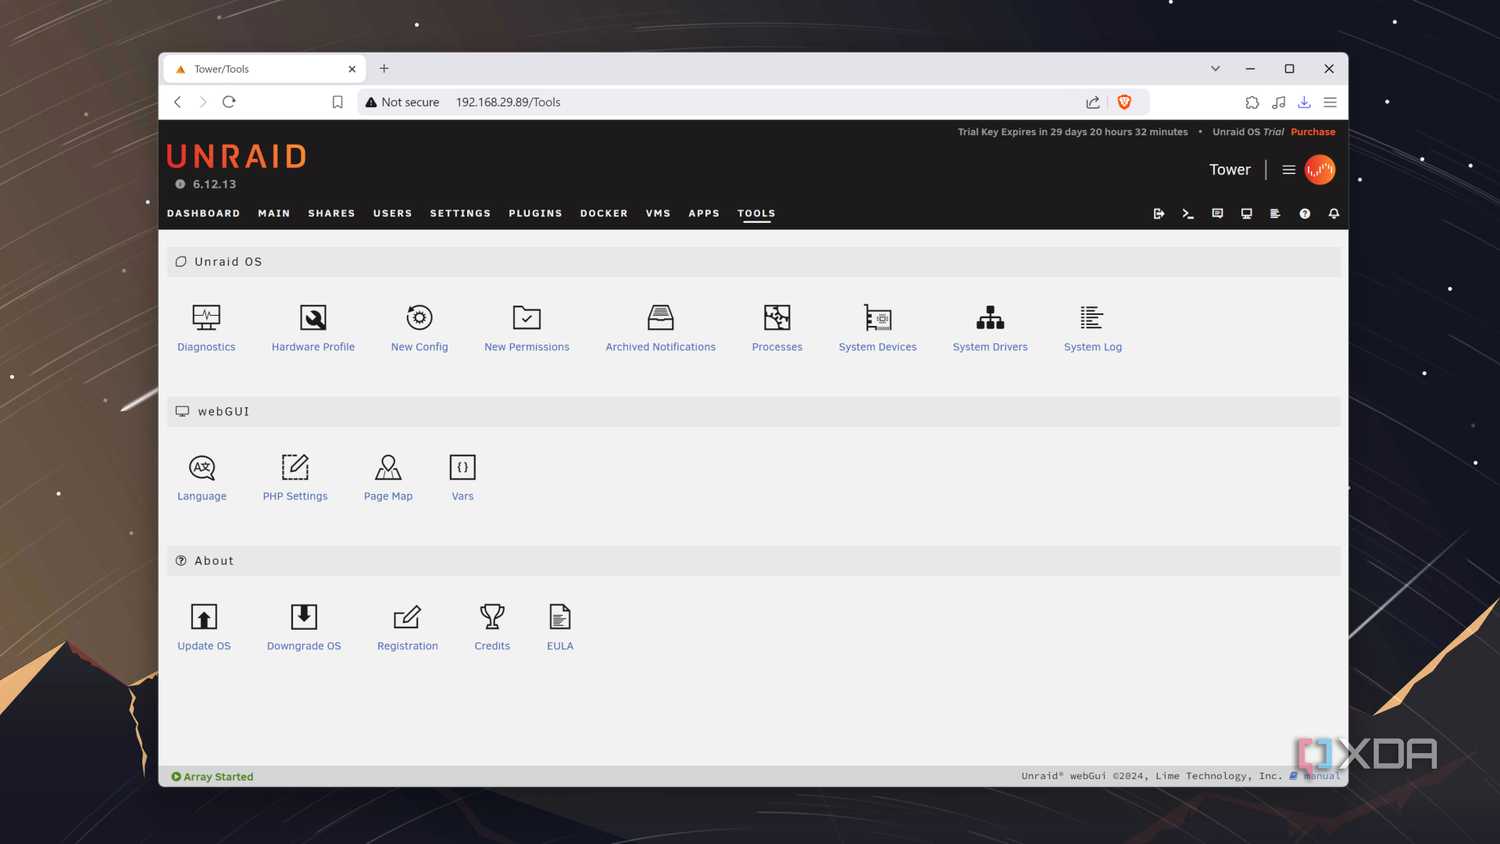
Task: Click the feedback icon in header
Action: 1217,213
